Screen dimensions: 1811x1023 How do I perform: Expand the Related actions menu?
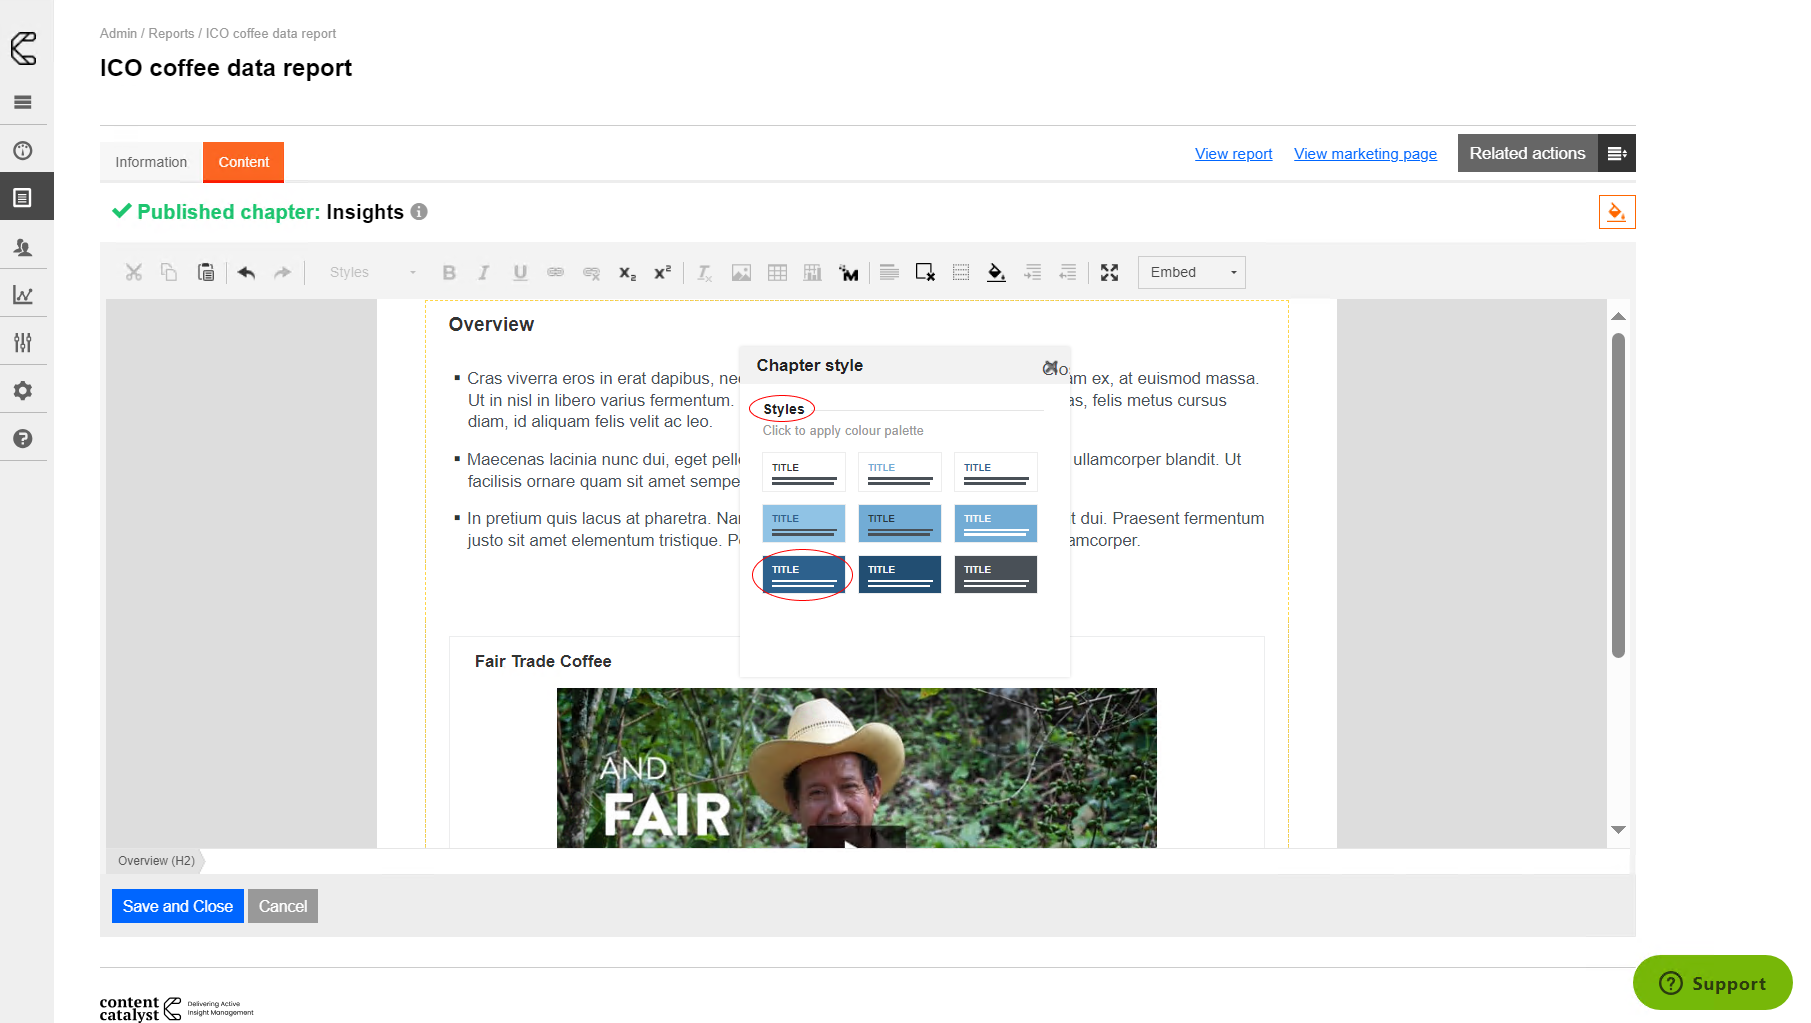(1616, 153)
